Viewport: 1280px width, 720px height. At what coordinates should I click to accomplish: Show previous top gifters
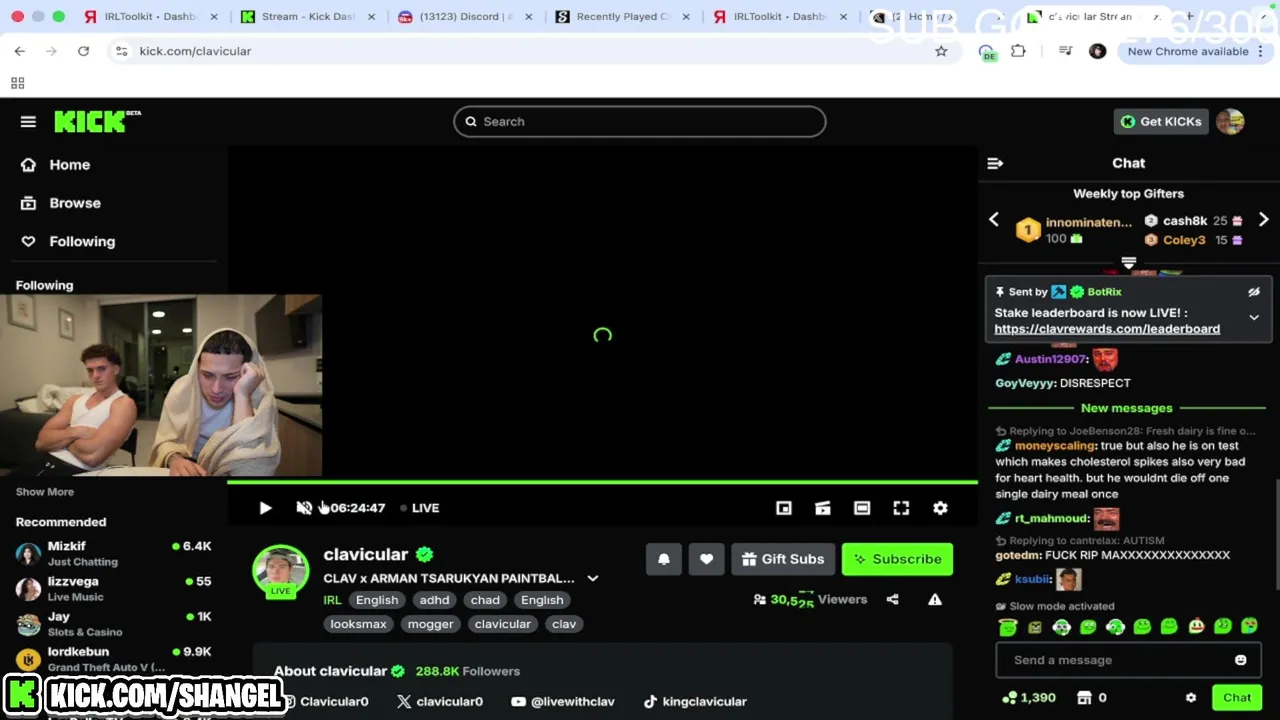pyautogui.click(x=994, y=220)
